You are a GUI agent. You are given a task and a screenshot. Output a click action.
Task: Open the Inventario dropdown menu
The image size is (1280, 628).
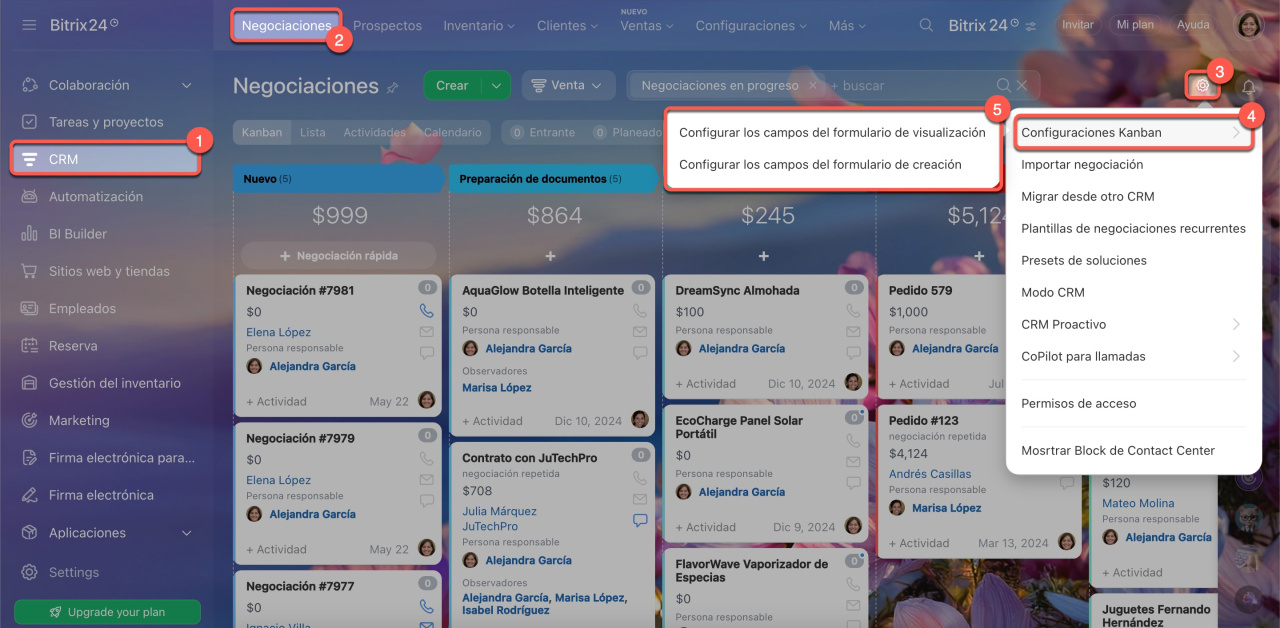coord(479,26)
